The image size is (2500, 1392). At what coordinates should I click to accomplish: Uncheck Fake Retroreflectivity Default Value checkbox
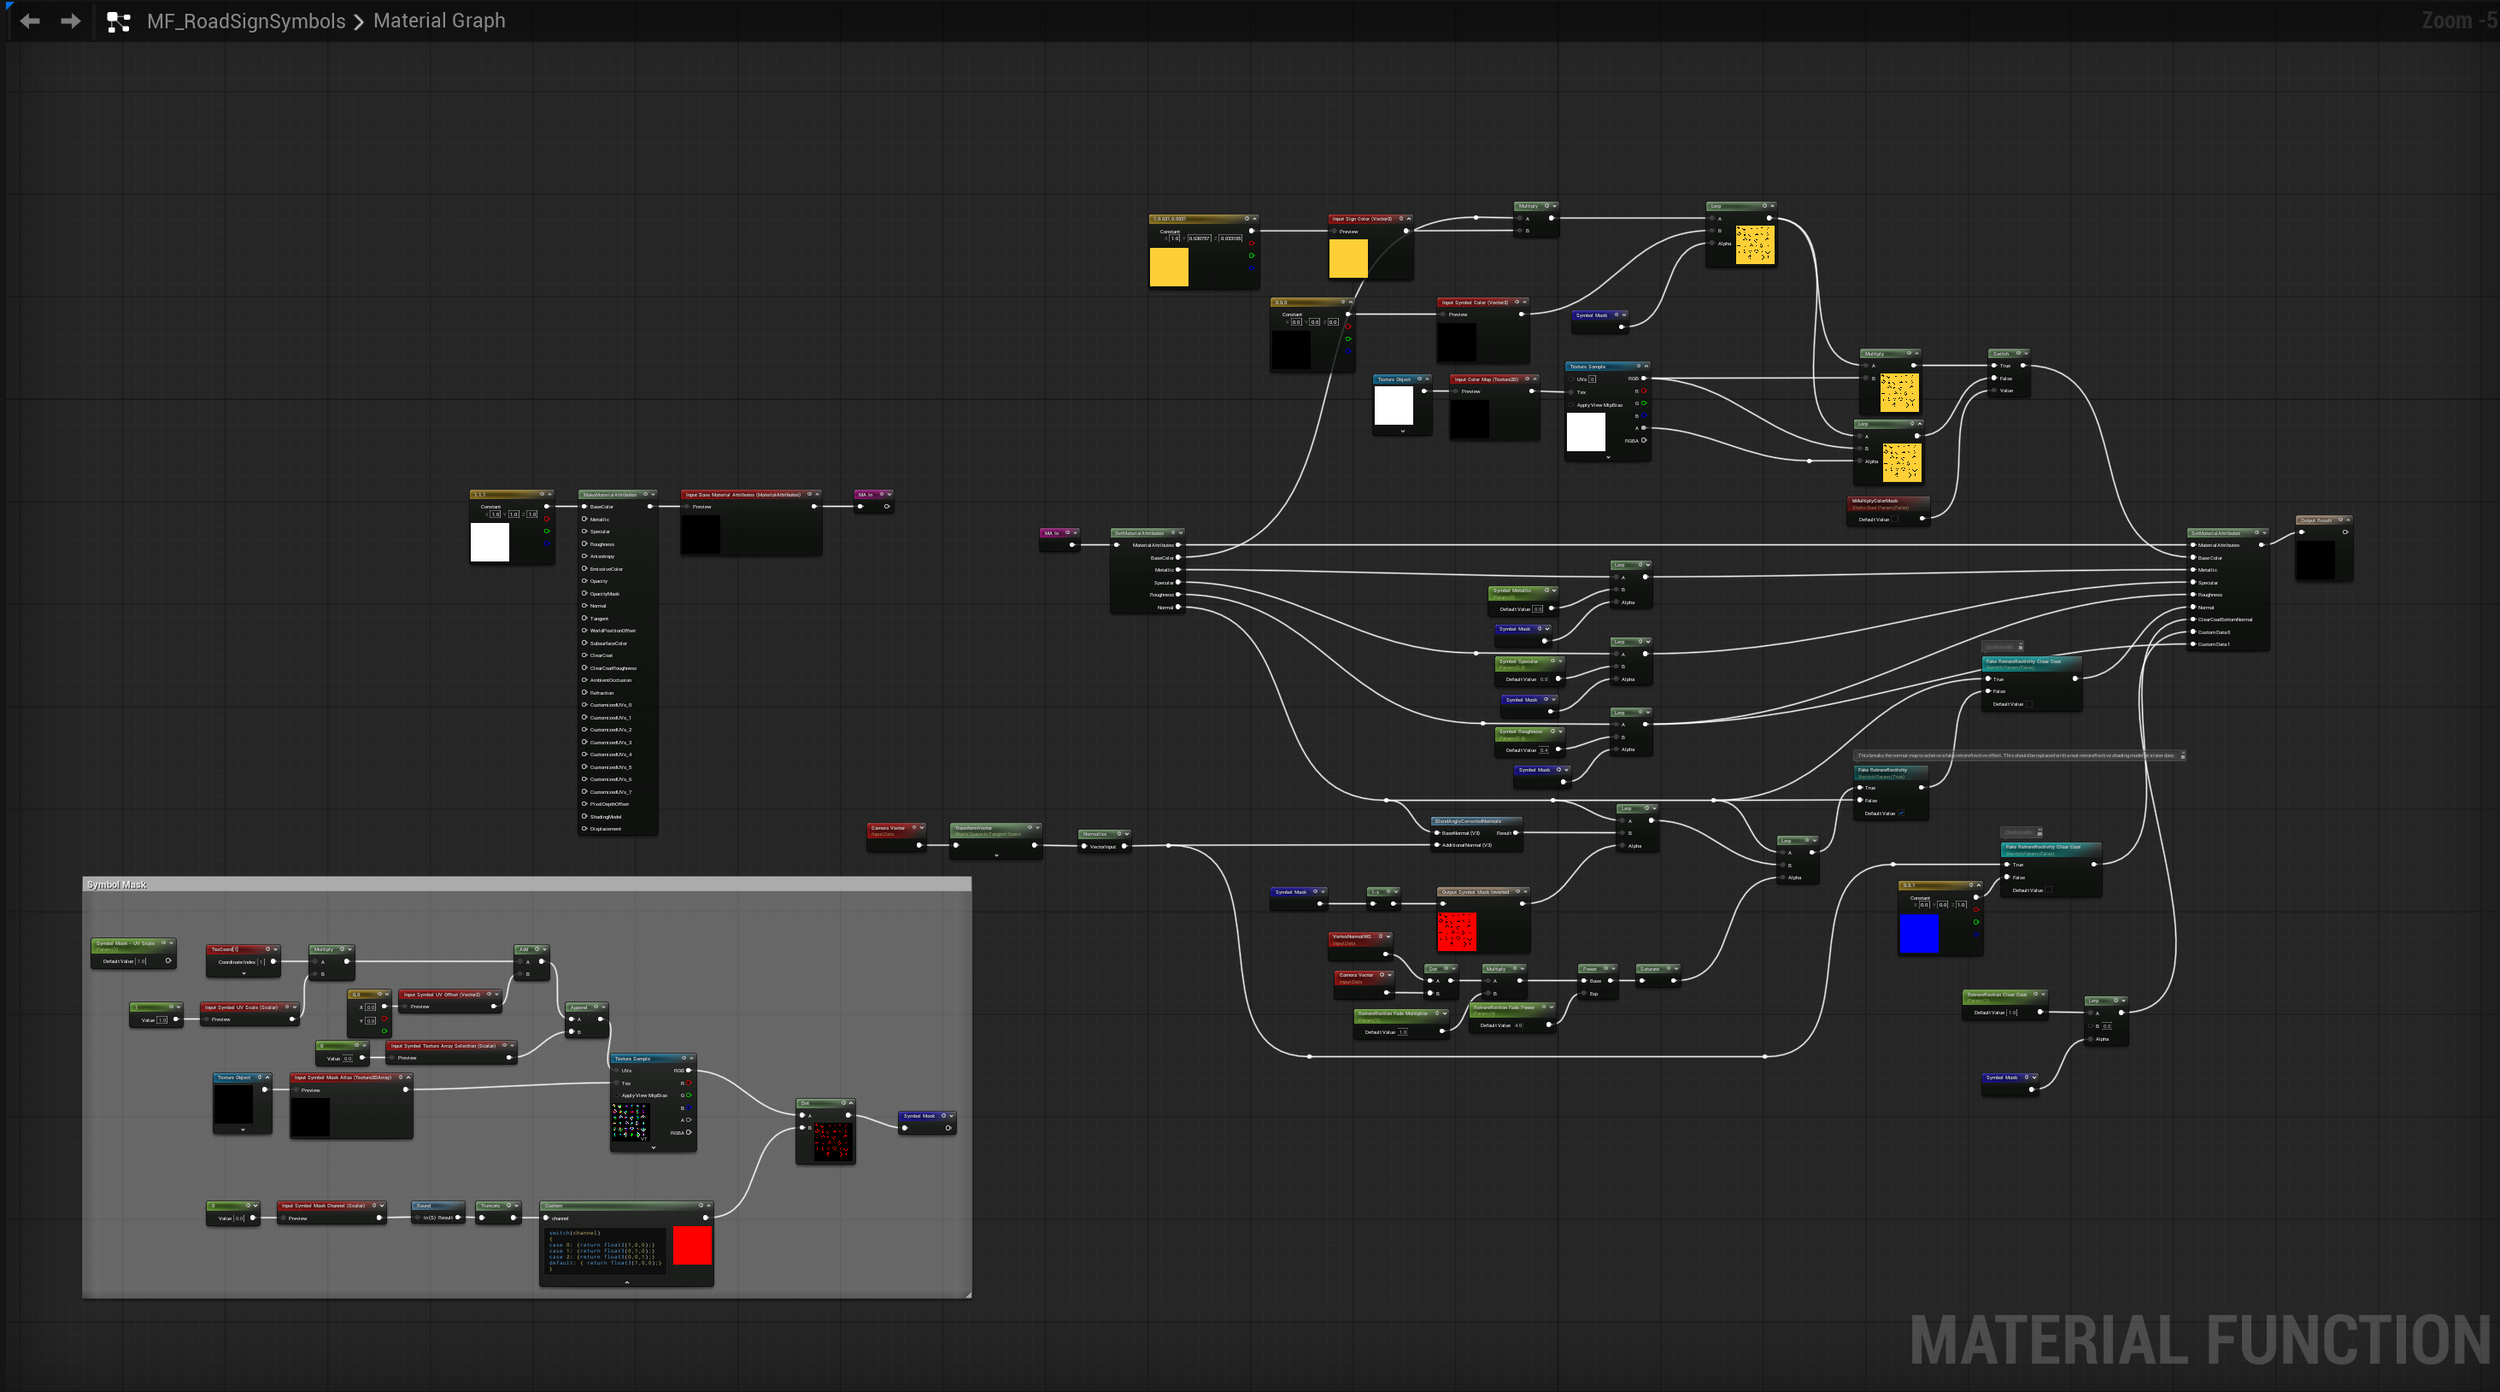tap(1901, 813)
